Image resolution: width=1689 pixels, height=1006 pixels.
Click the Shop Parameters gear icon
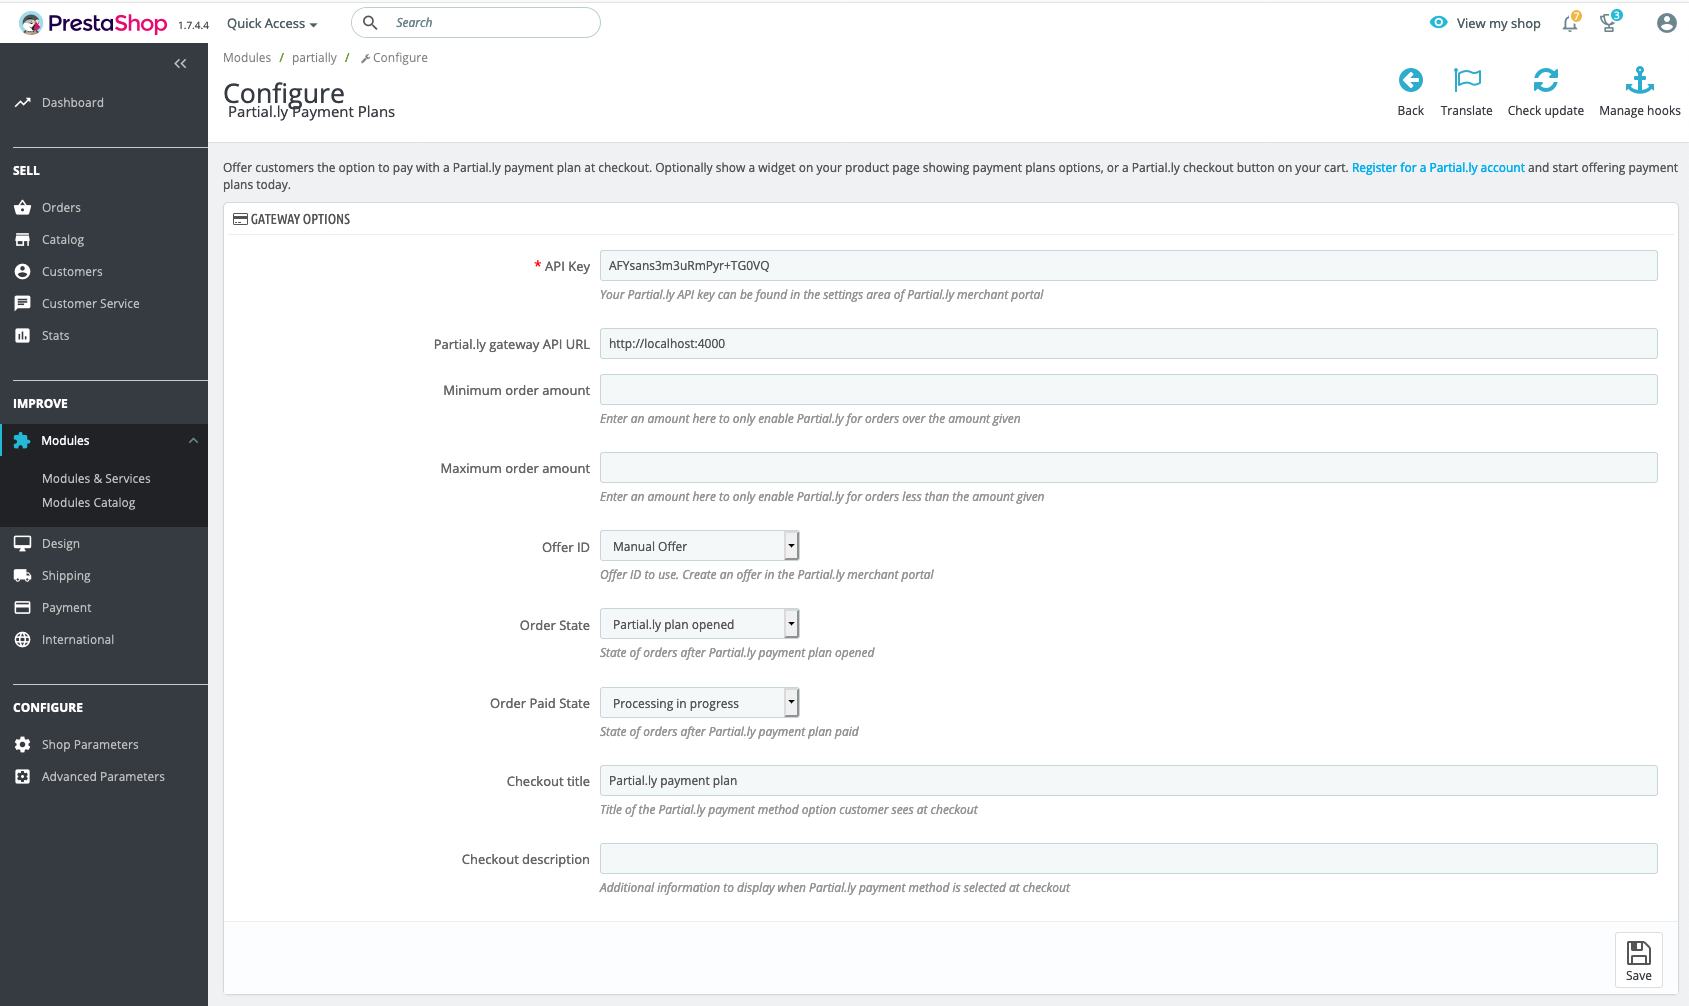(22, 745)
